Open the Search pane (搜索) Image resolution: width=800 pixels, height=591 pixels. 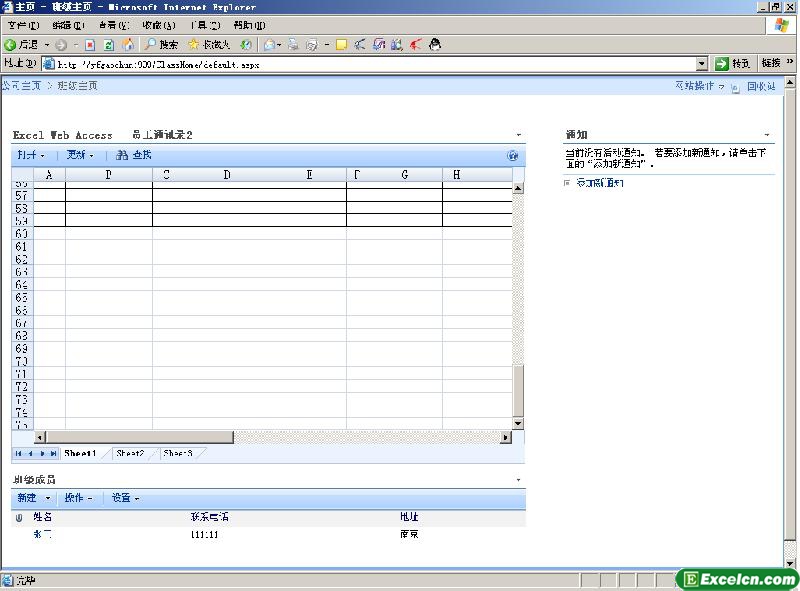161,45
